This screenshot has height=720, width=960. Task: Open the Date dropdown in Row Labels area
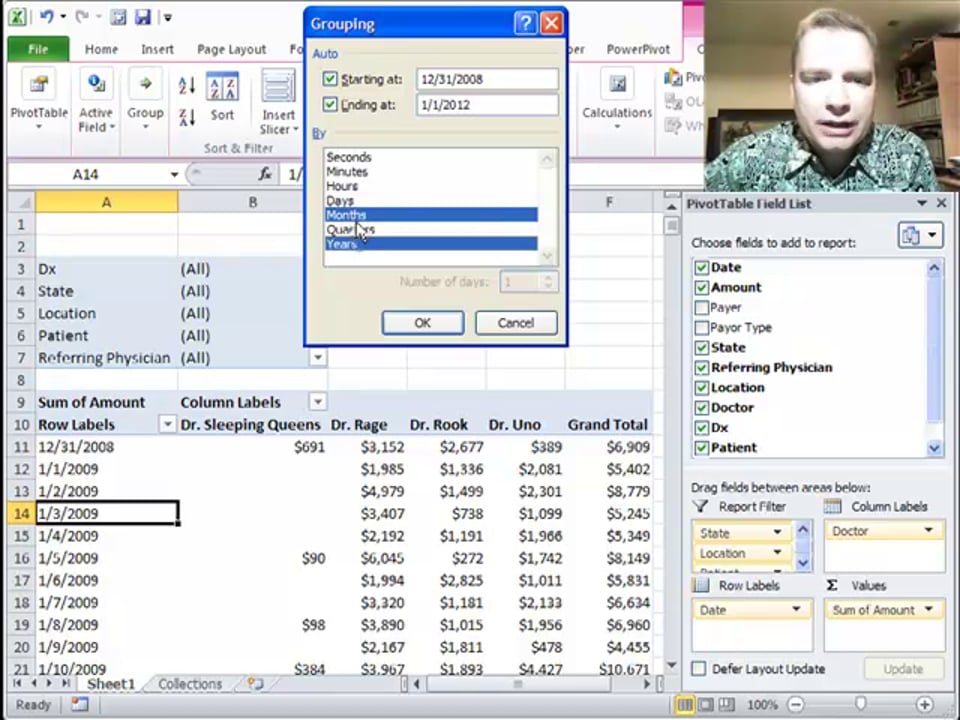[796, 609]
